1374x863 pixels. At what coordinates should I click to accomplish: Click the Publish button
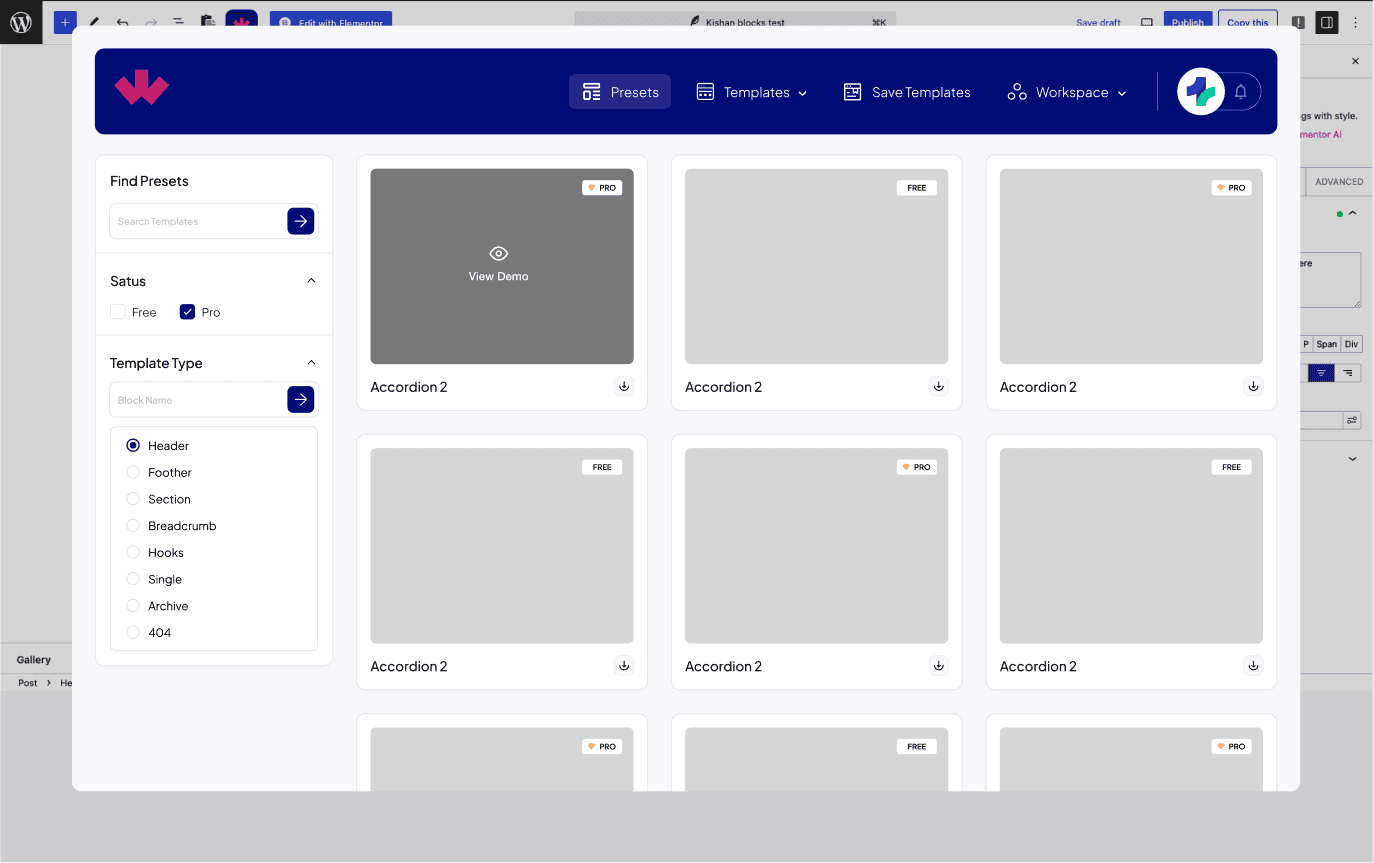coord(1187,22)
